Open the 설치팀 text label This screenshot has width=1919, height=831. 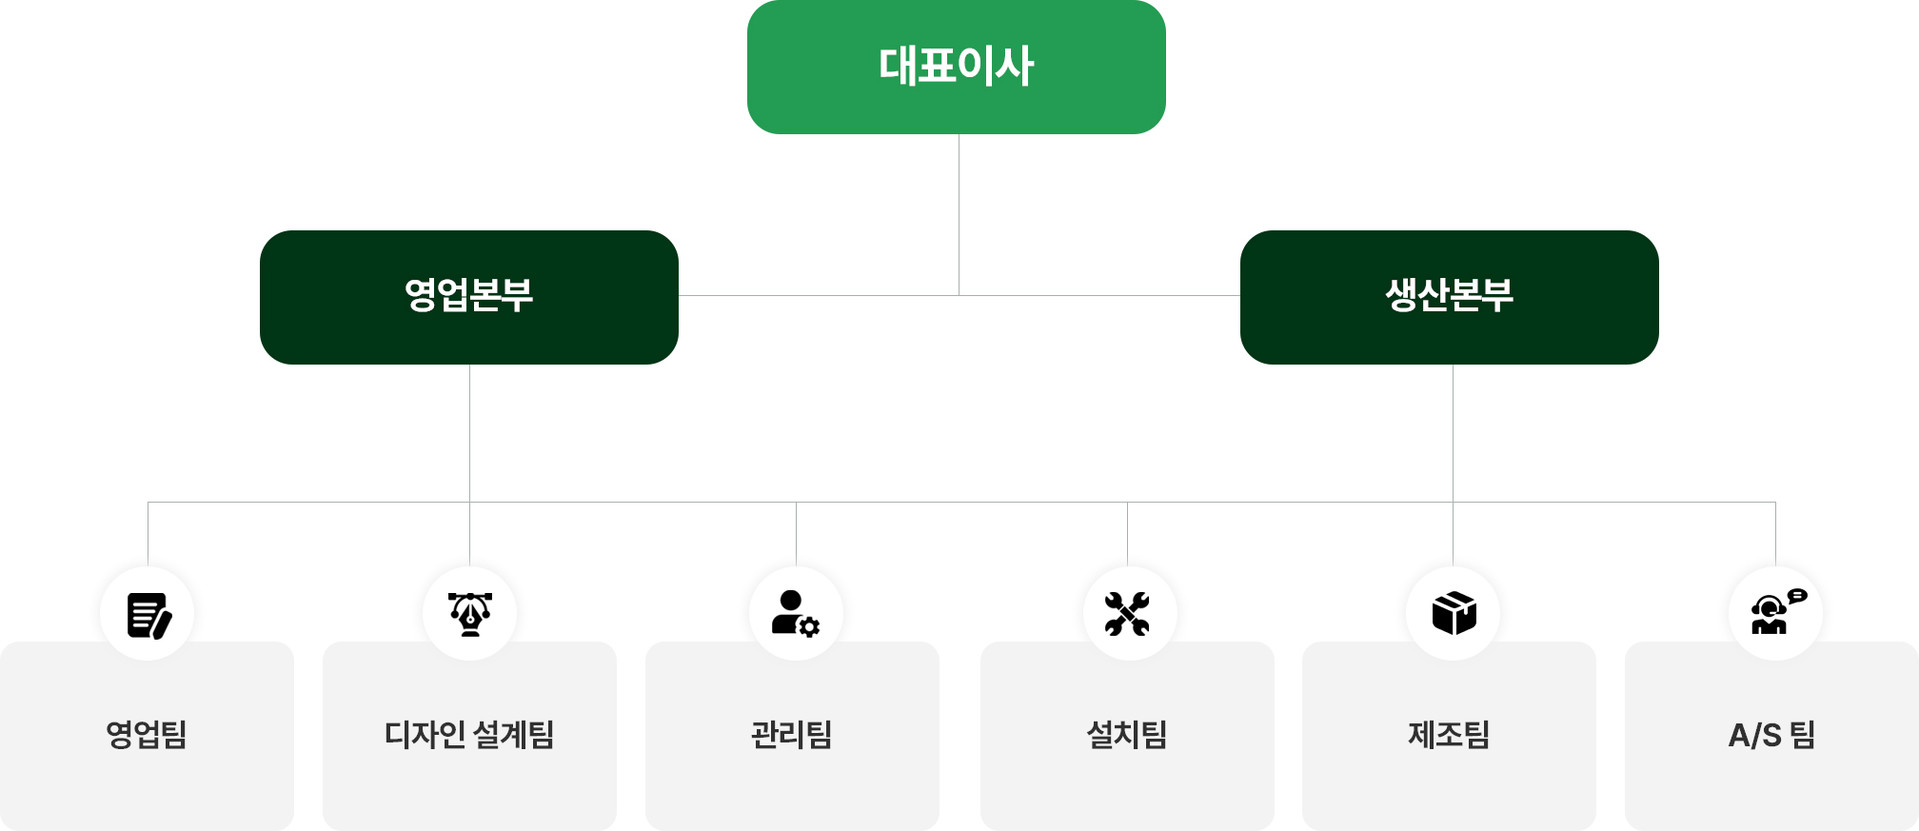(x=1127, y=735)
